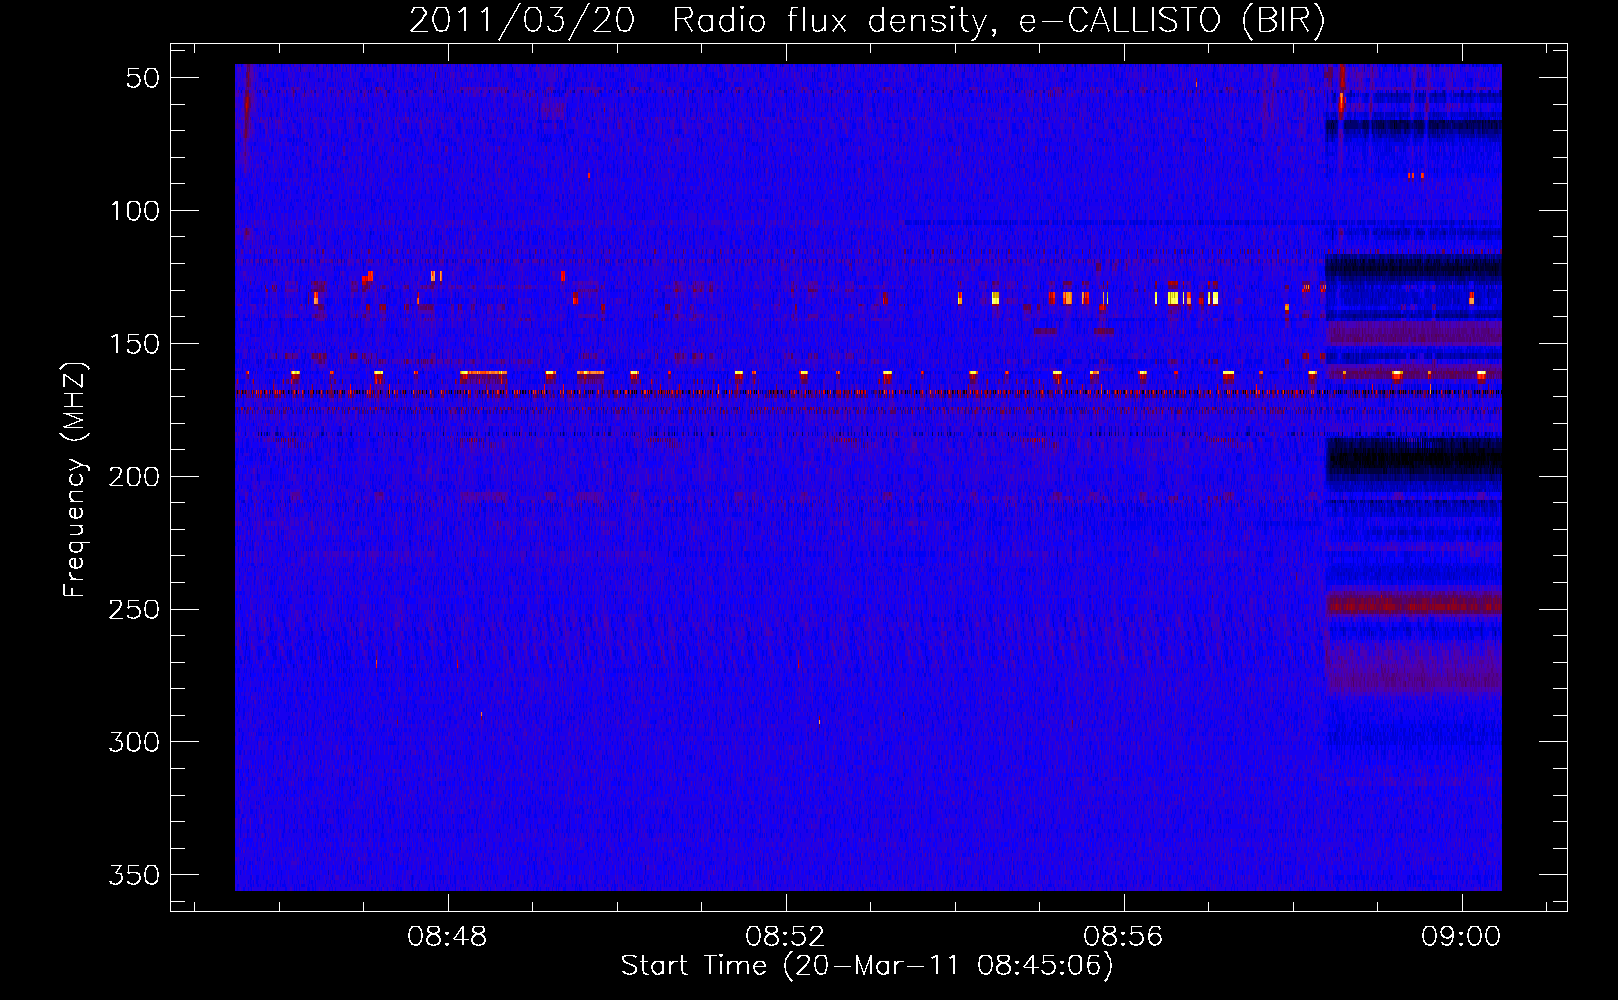Click the 08:52 time tick label
This screenshot has height=1000, width=1618.
tap(785, 936)
